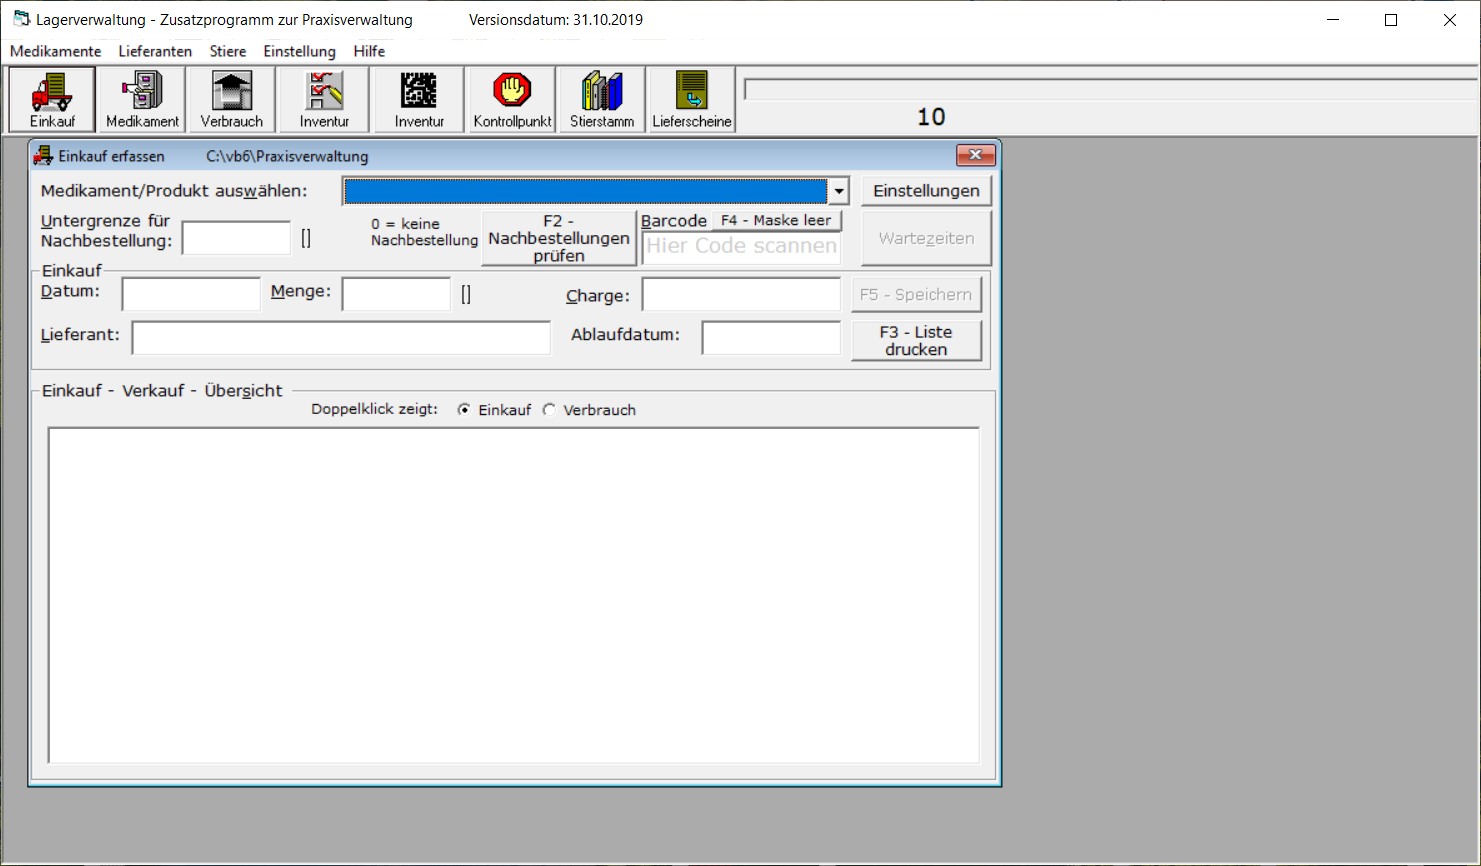Focus the Lieferant input field
Image resolution: width=1481 pixels, height=866 pixels.
[341, 338]
